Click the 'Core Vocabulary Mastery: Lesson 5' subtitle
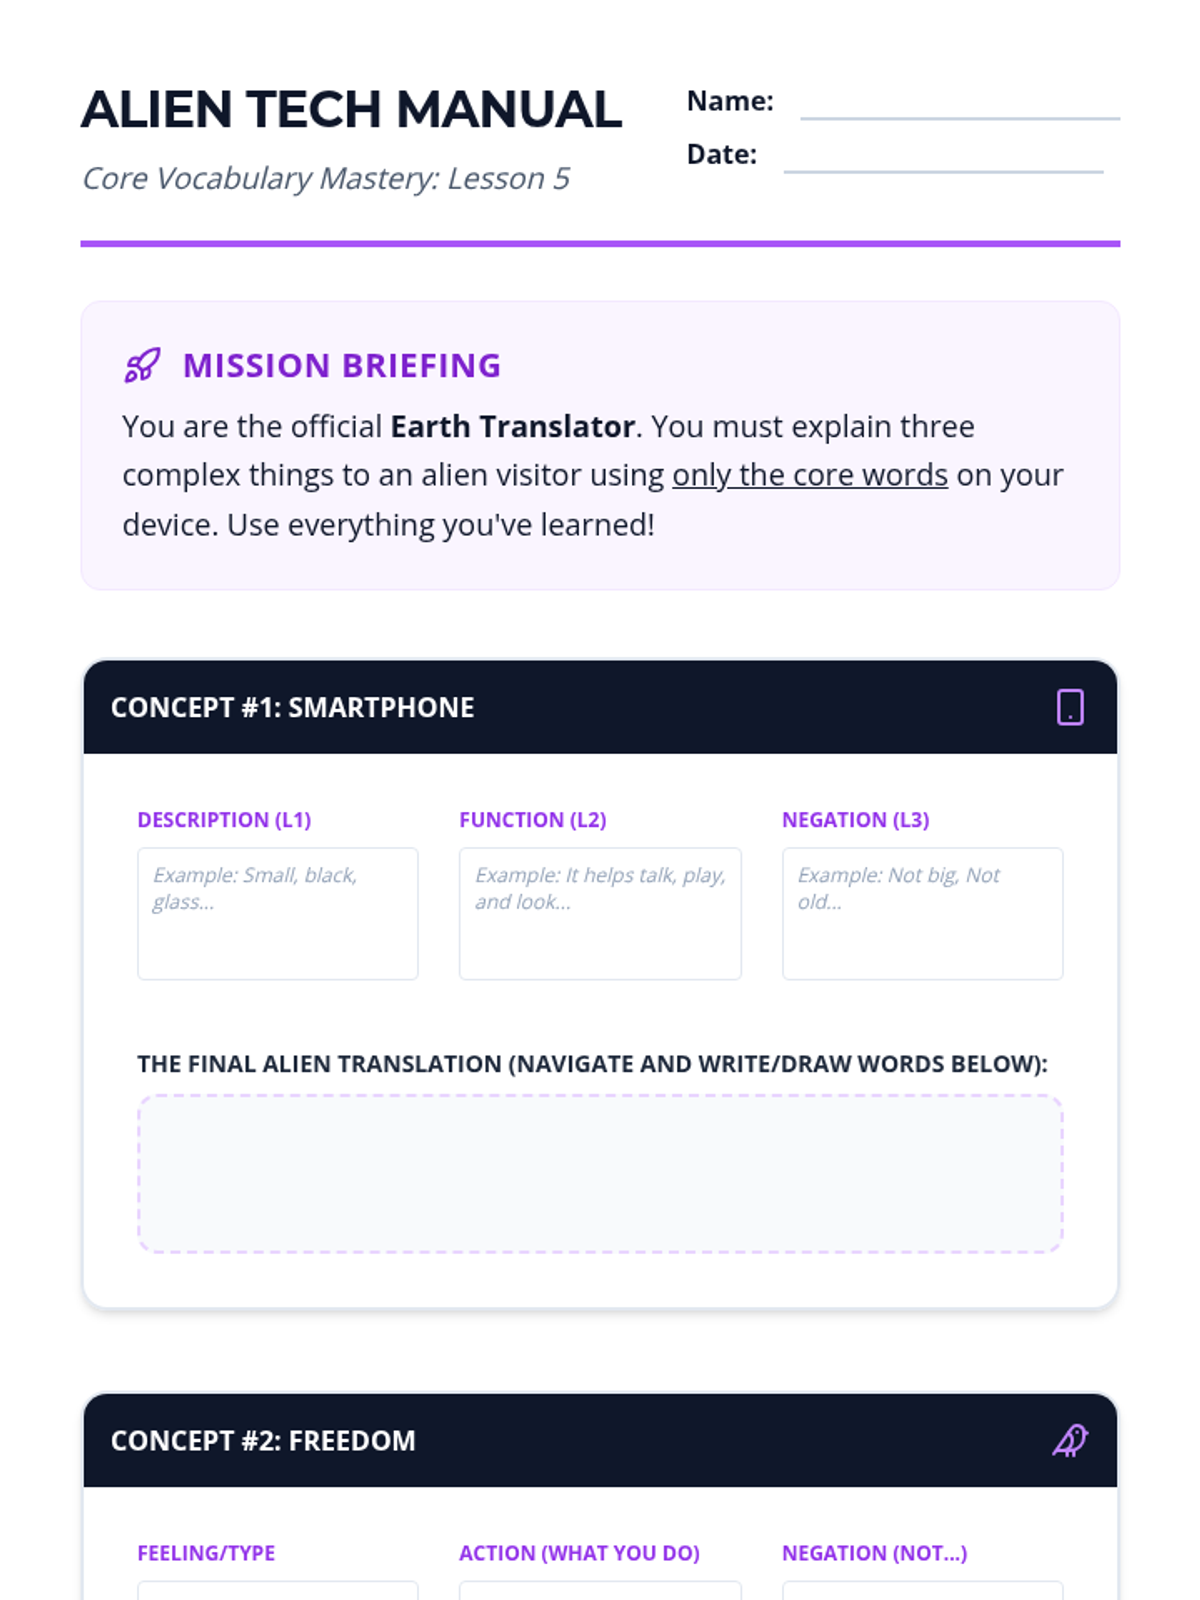The width and height of the screenshot is (1200, 1600). tap(326, 178)
